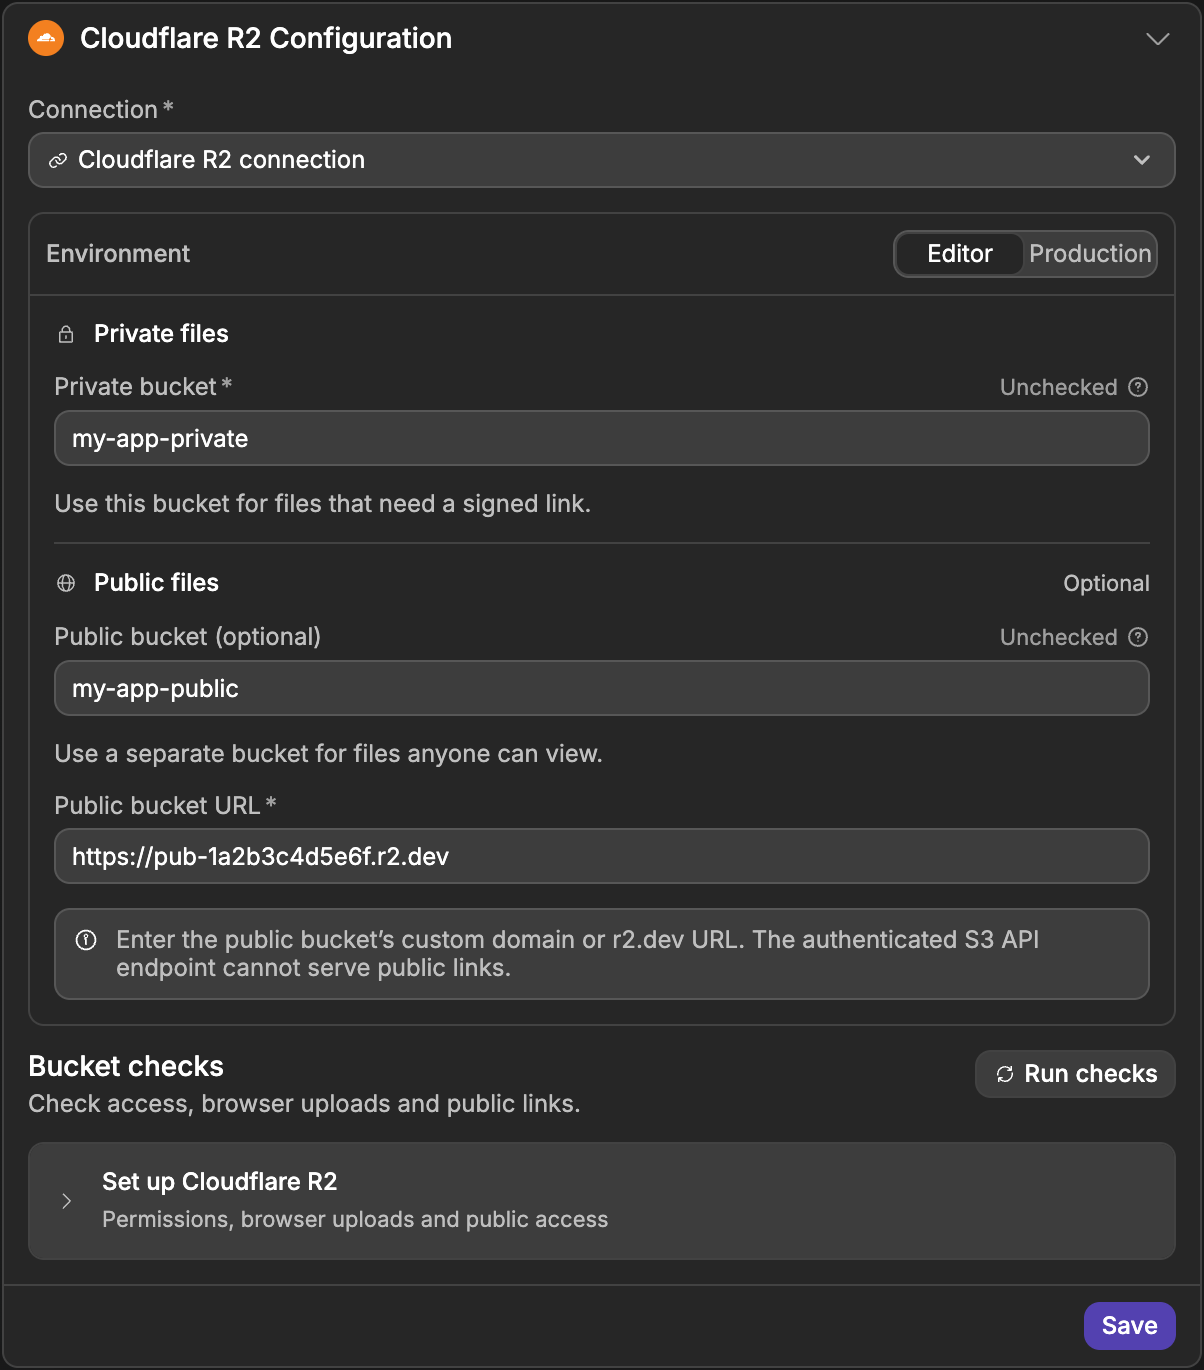The height and width of the screenshot is (1370, 1204).
Task: Click 'Use this bucket for files that need a signed link'
Action: pyautogui.click(x=322, y=504)
